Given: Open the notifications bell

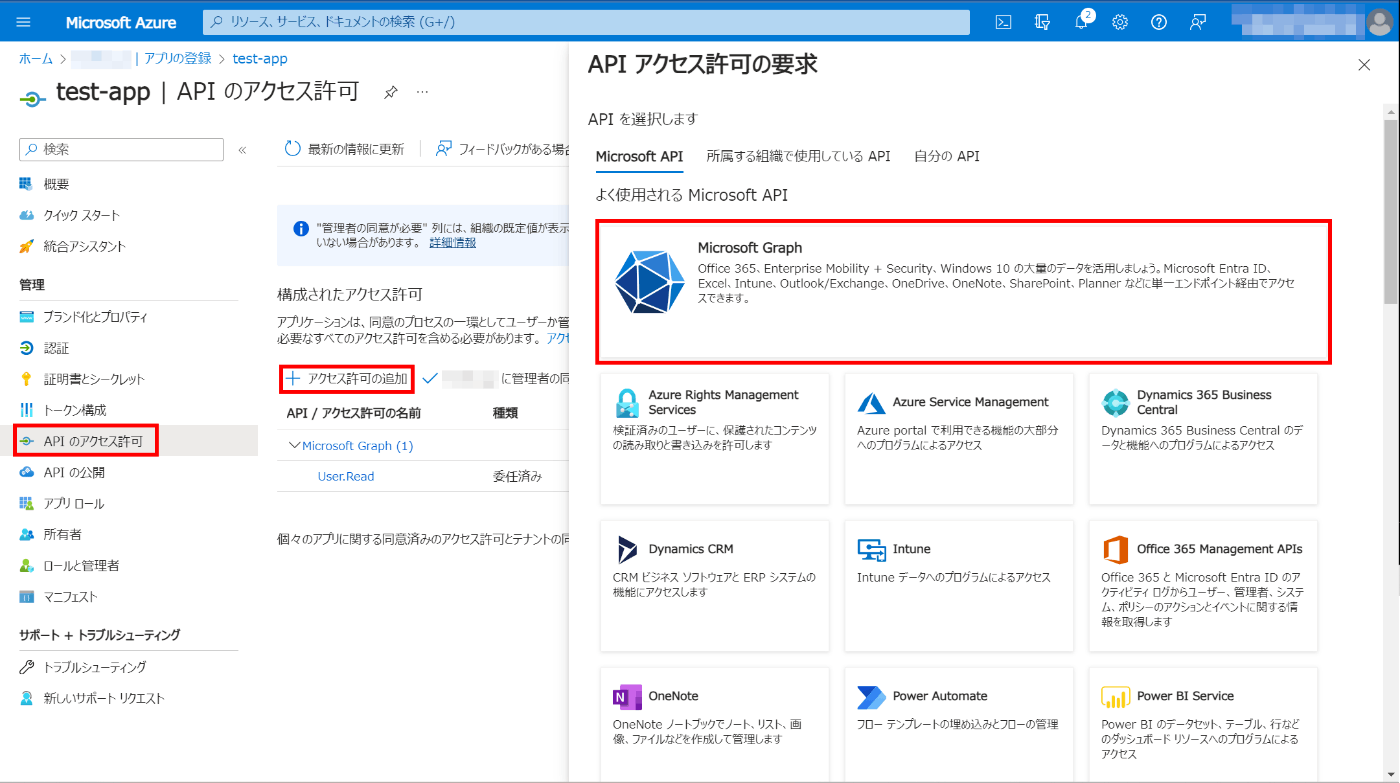Looking at the screenshot, I should pos(1082,22).
